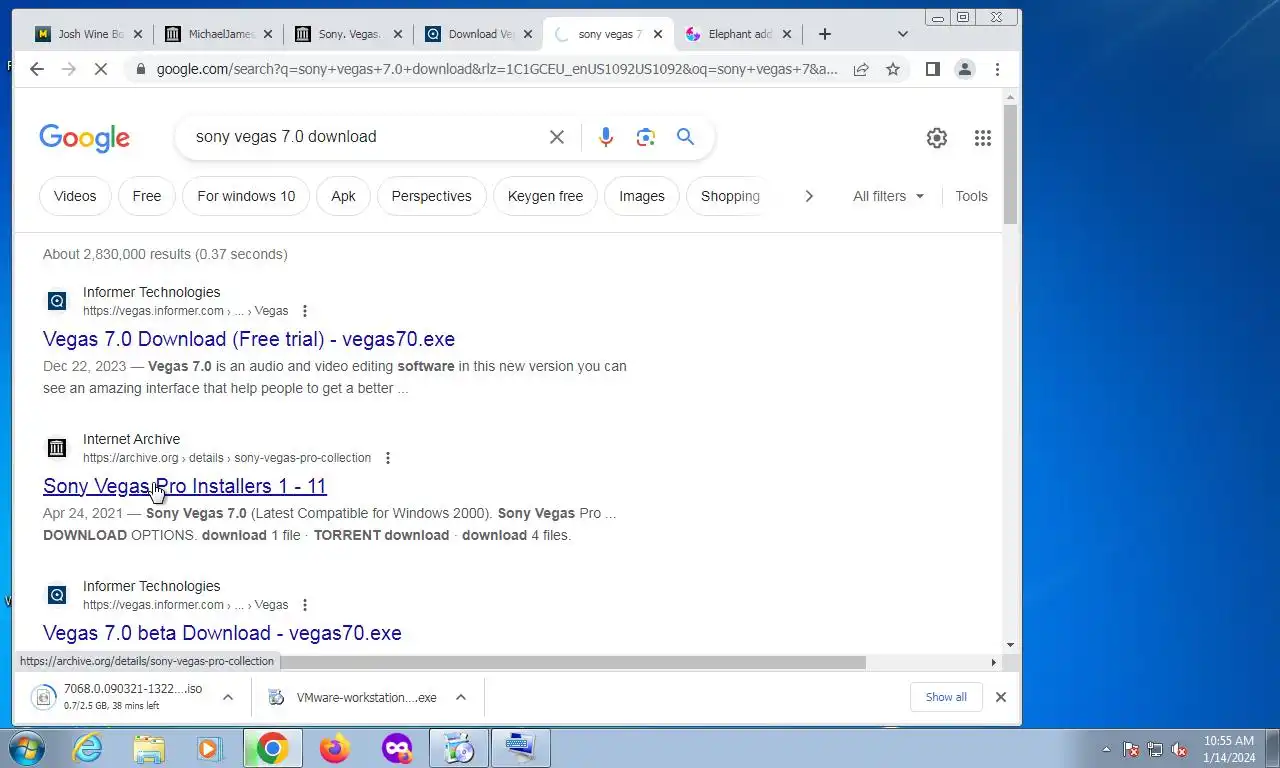Viewport: 1280px width, 768px height.
Task: Go to Google homepage logo
Action: [x=85, y=138]
